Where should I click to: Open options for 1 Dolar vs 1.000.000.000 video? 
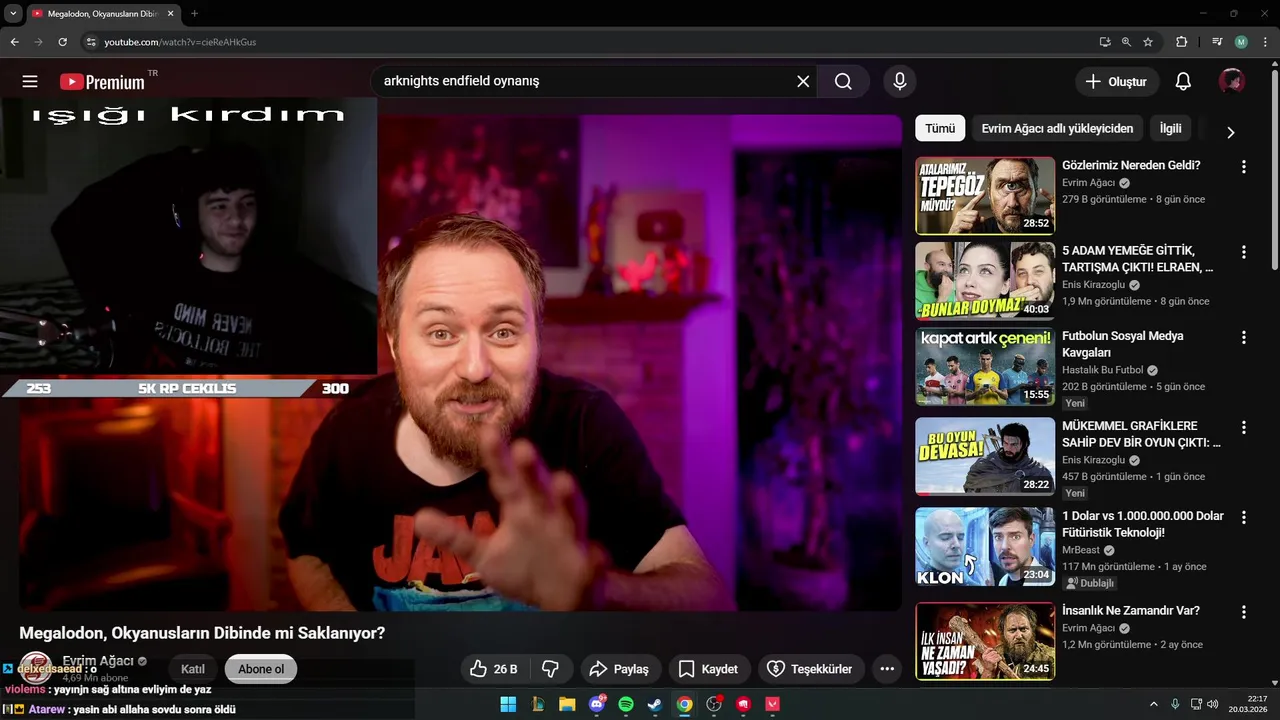(x=1244, y=517)
